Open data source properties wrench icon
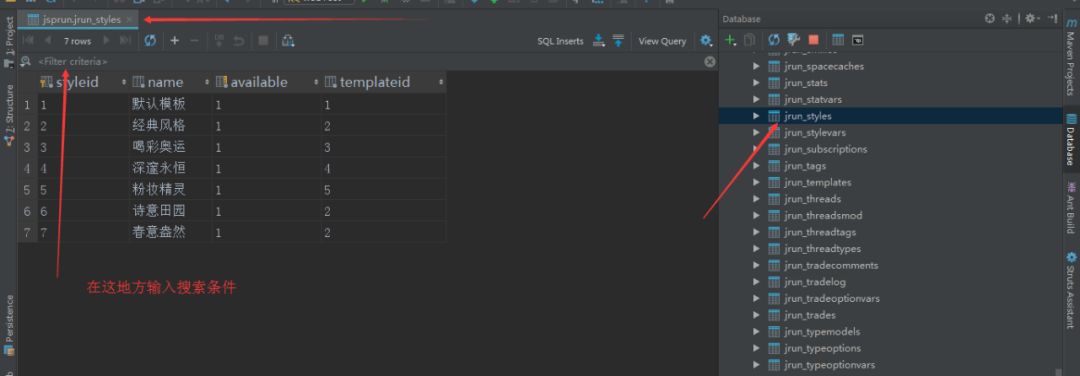Screen dimensions: 1080x376 (793, 40)
